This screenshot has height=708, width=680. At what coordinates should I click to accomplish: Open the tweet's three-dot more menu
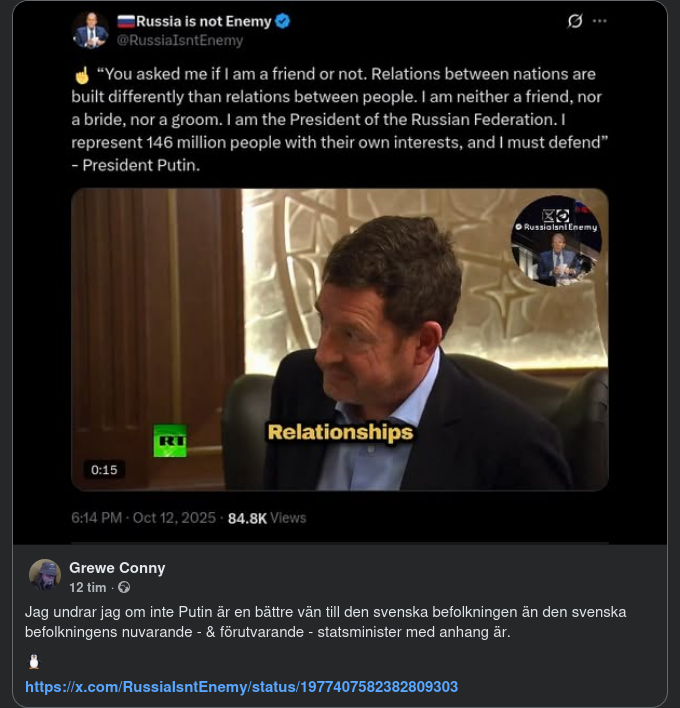pyautogui.click(x=600, y=21)
